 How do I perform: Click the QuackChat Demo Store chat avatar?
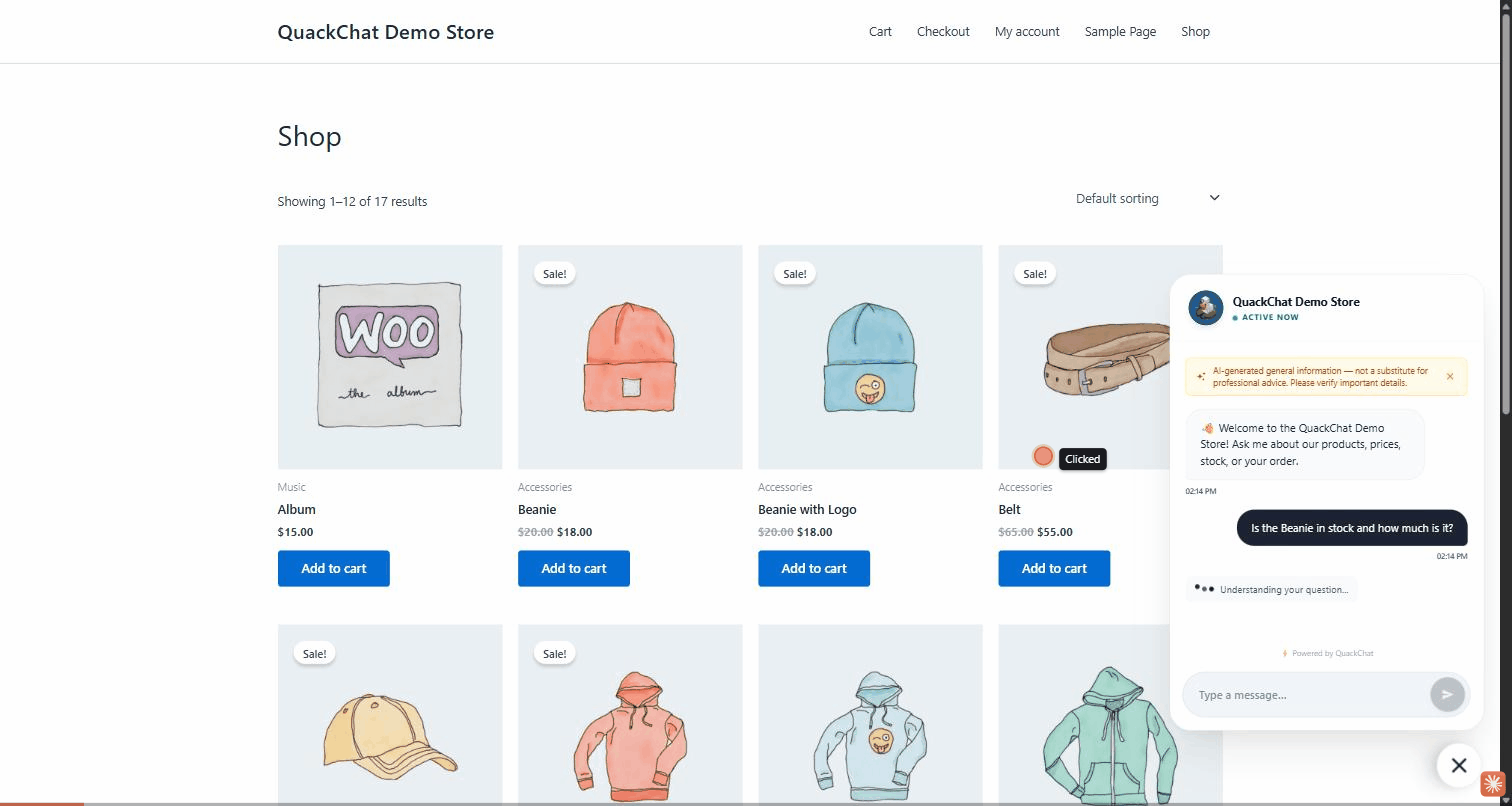tap(1206, 308)
